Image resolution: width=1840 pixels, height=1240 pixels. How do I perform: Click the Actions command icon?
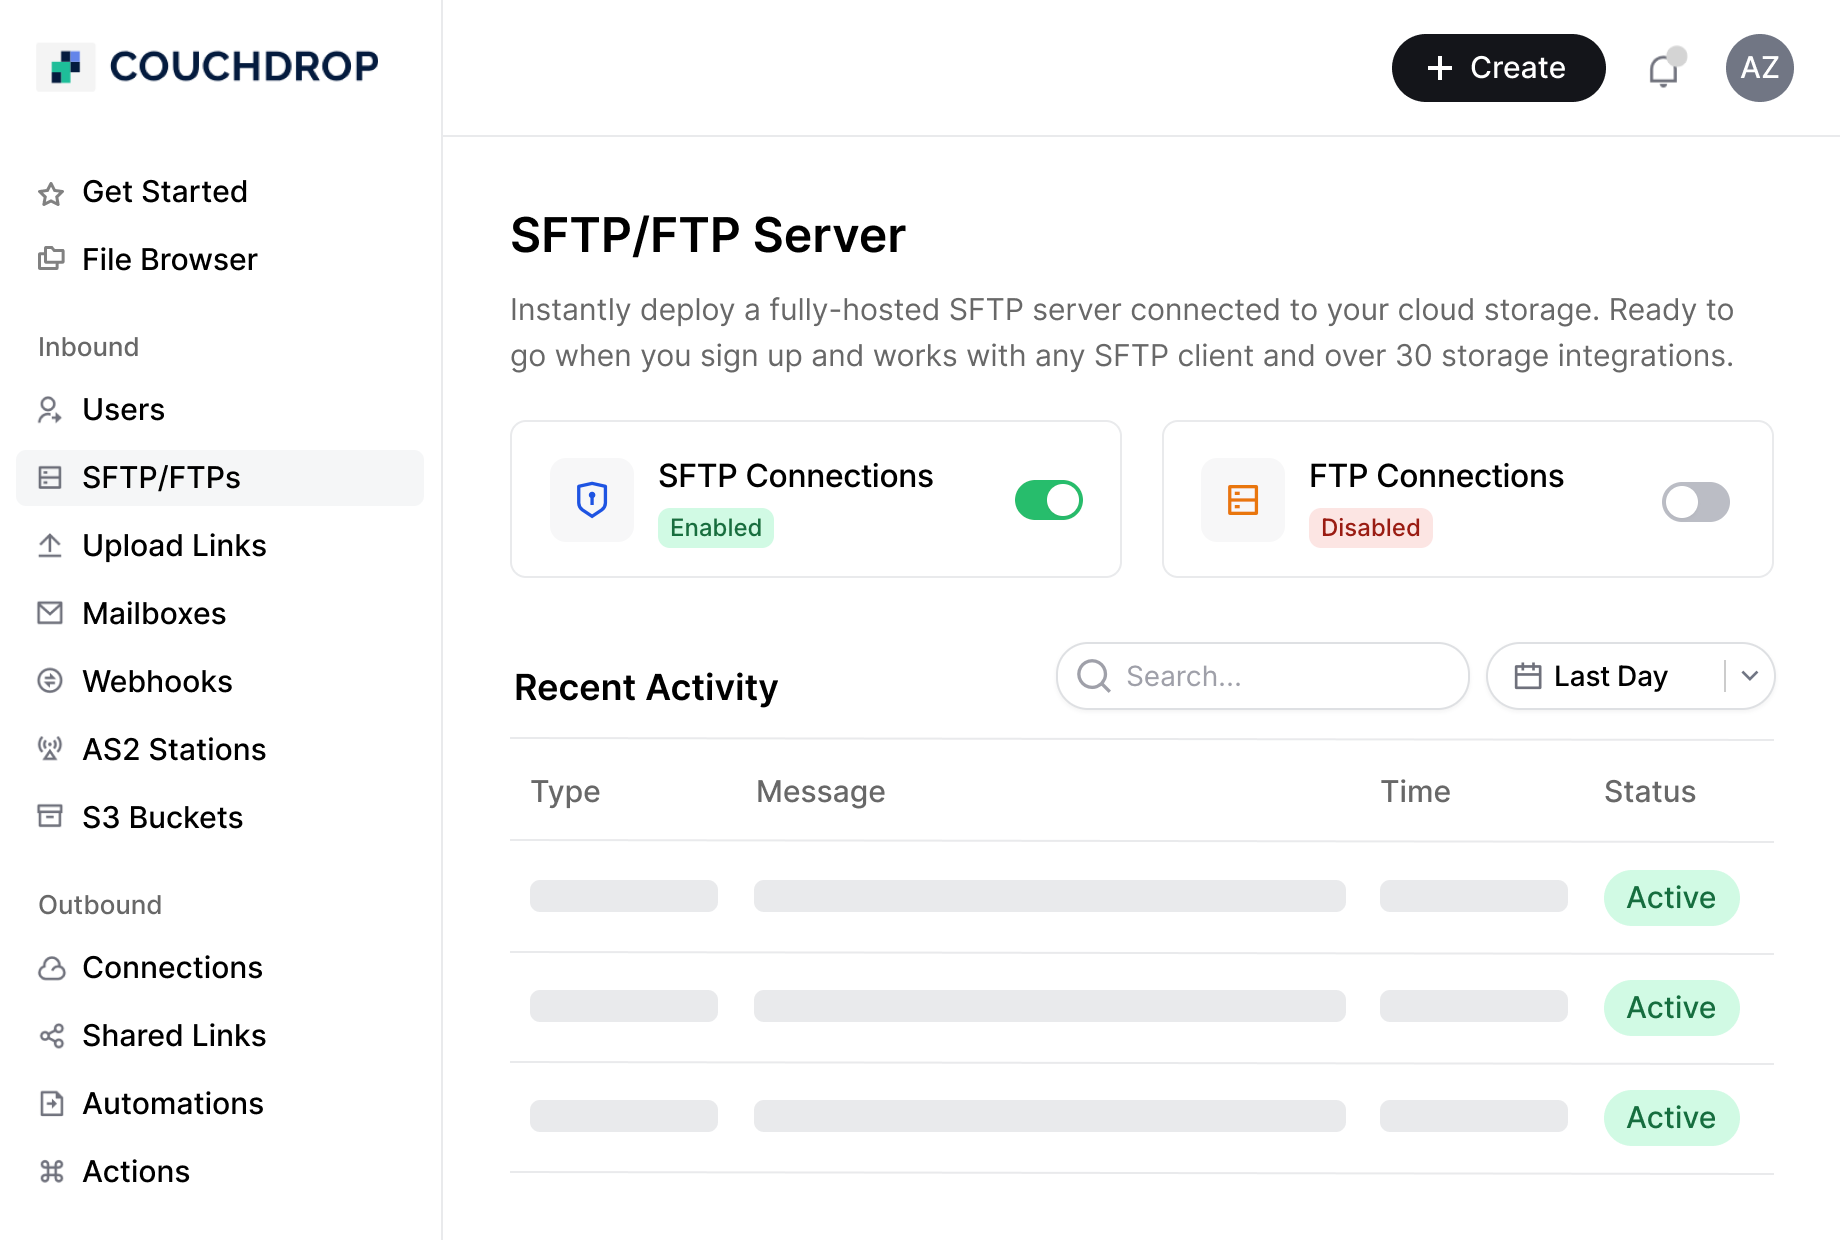tap(51, 1171)
